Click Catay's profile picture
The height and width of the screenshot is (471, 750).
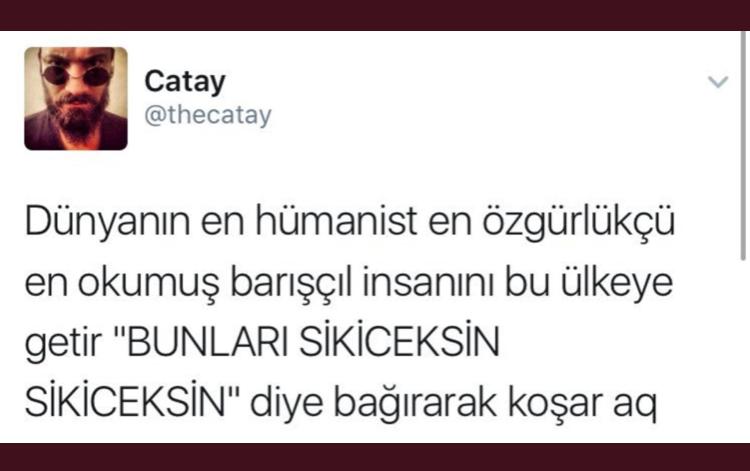(x=76, y=99)
